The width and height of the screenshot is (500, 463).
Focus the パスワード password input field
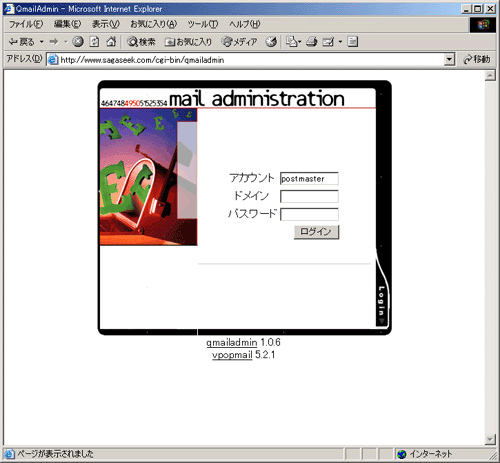point(309,214)
